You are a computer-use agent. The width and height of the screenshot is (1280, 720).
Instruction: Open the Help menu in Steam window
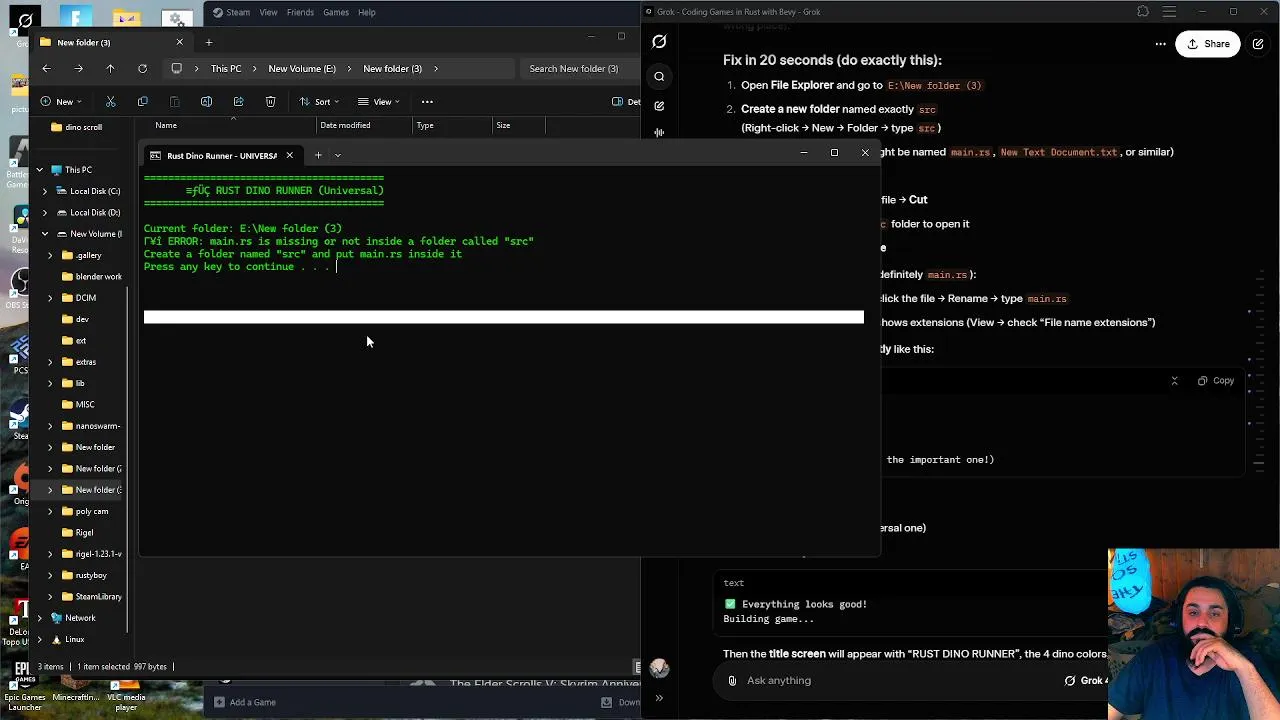tap(367, 12)
